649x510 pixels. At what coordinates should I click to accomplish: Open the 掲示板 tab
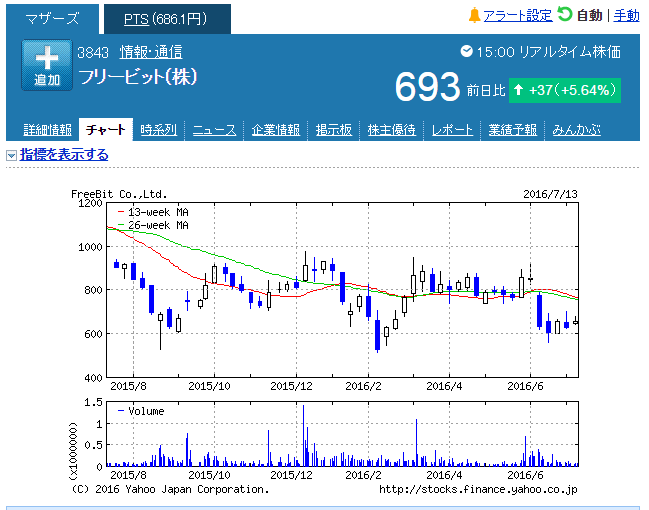tap(334, 130)
